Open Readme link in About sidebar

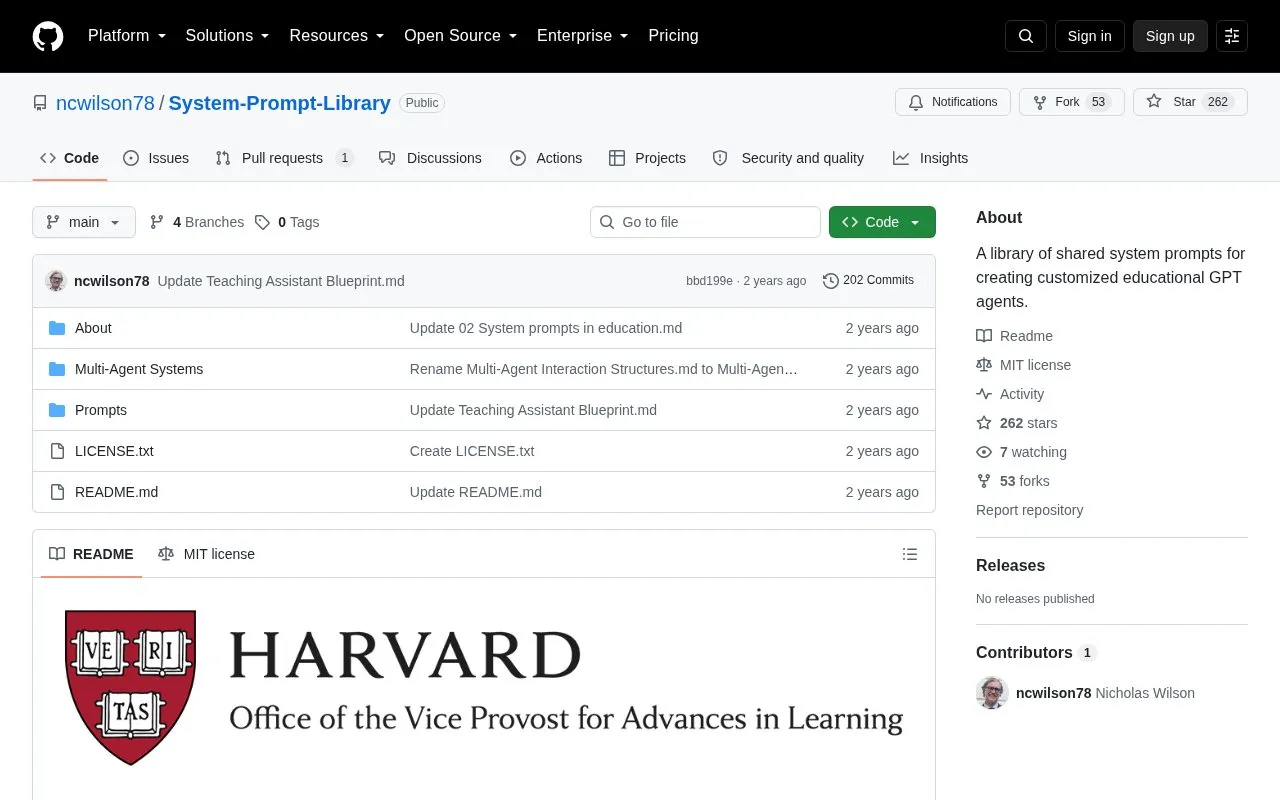(x=1014, y=336)
